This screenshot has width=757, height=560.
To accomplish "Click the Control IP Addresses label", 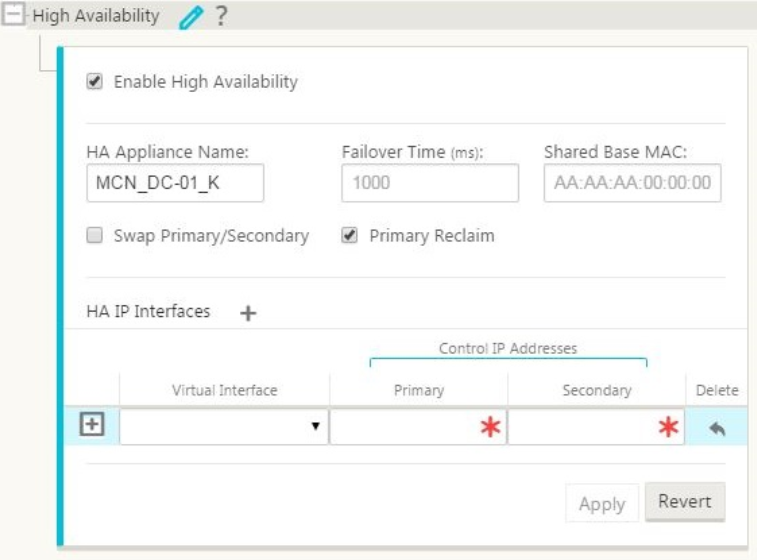I will 508,348.
